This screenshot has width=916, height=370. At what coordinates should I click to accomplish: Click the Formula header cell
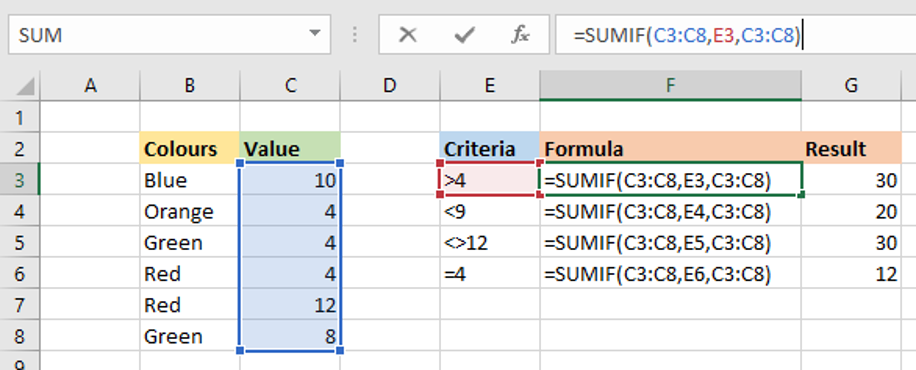tap(670, 148)
